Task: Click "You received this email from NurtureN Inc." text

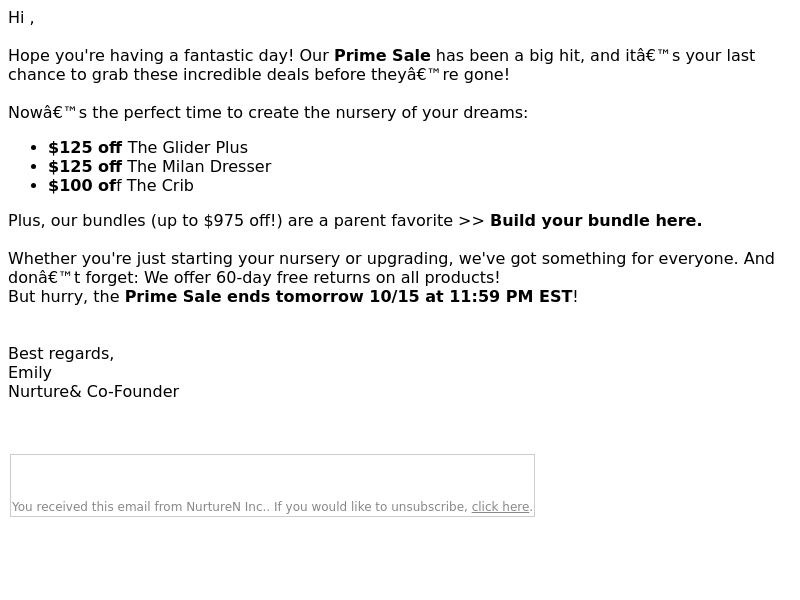Action: tap(140, 507)
